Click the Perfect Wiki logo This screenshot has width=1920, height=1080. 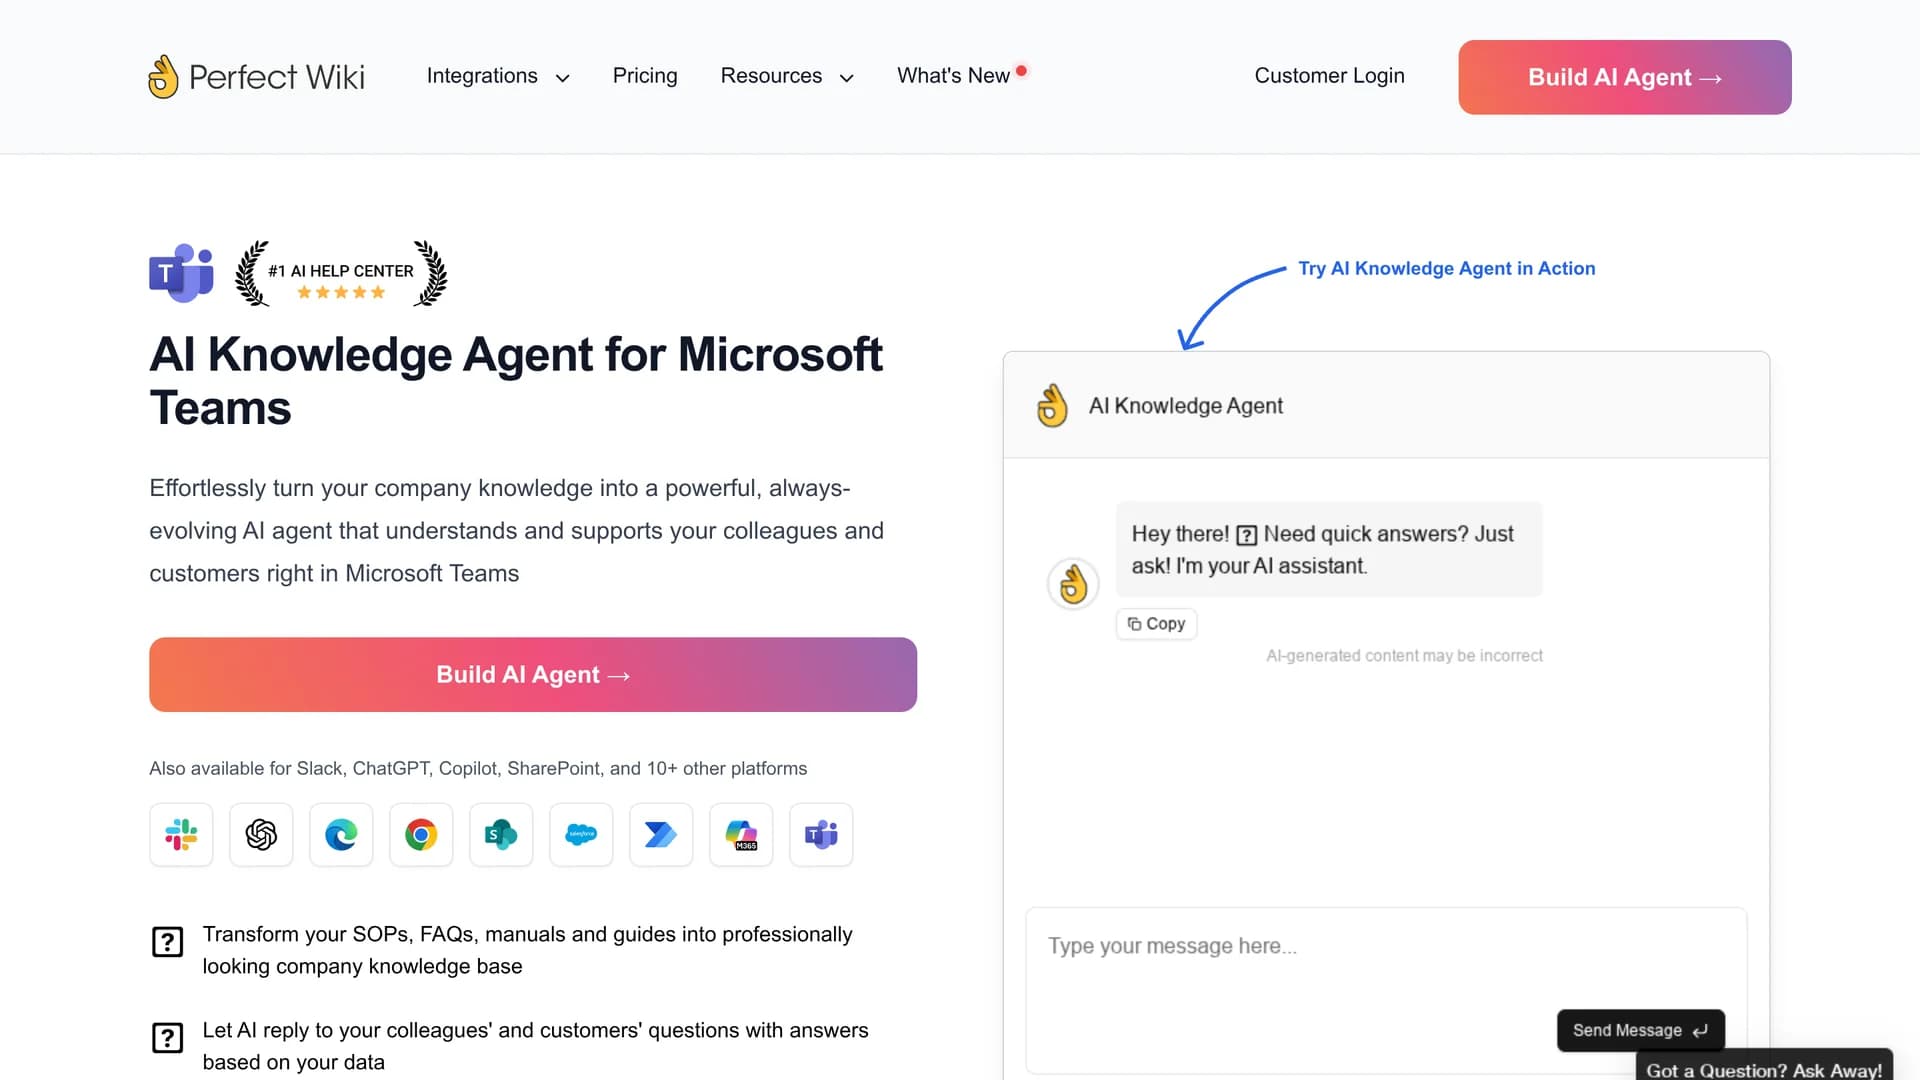point(257,76)
